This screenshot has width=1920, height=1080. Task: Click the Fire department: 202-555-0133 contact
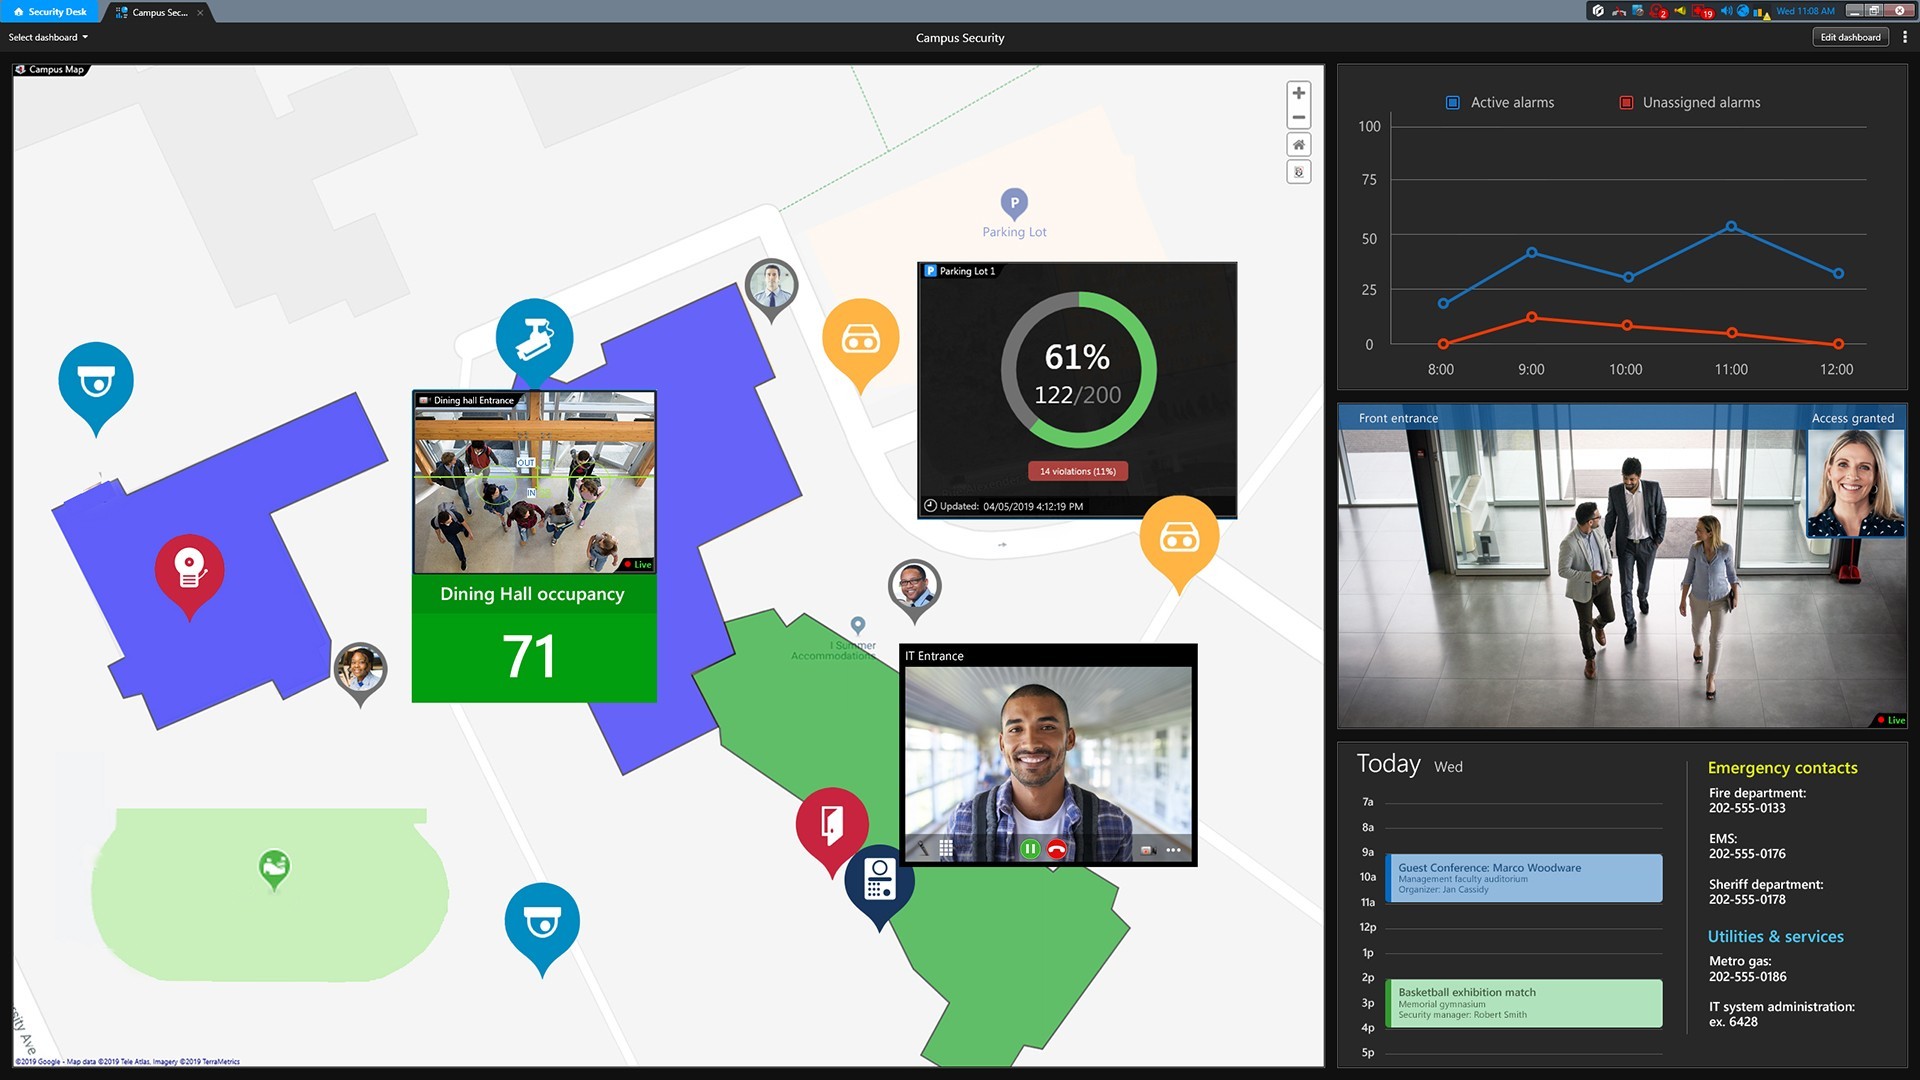click(x=1757, y=800)
